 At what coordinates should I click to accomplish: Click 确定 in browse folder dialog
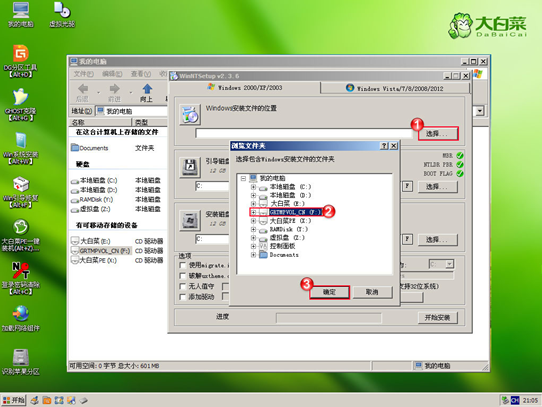329,292
